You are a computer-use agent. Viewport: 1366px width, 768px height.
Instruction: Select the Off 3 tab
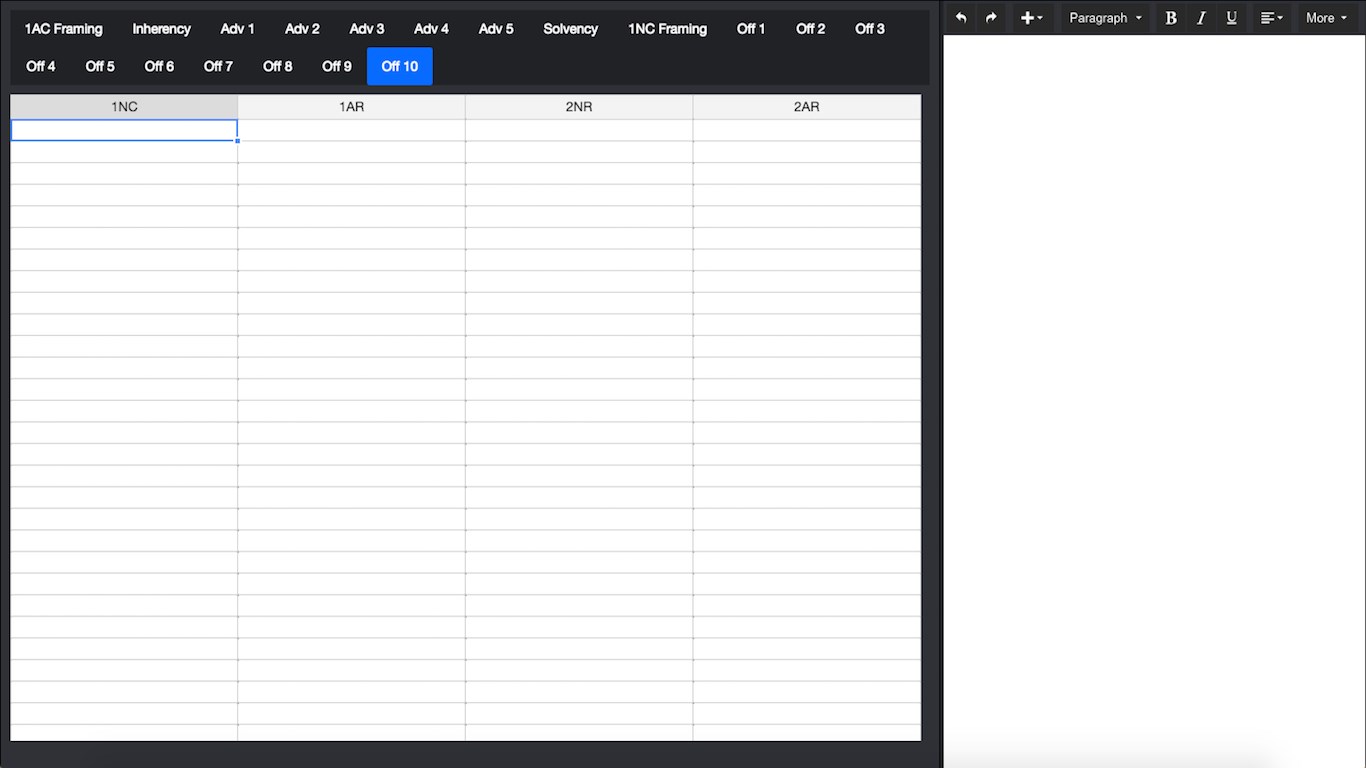(870, 29)
